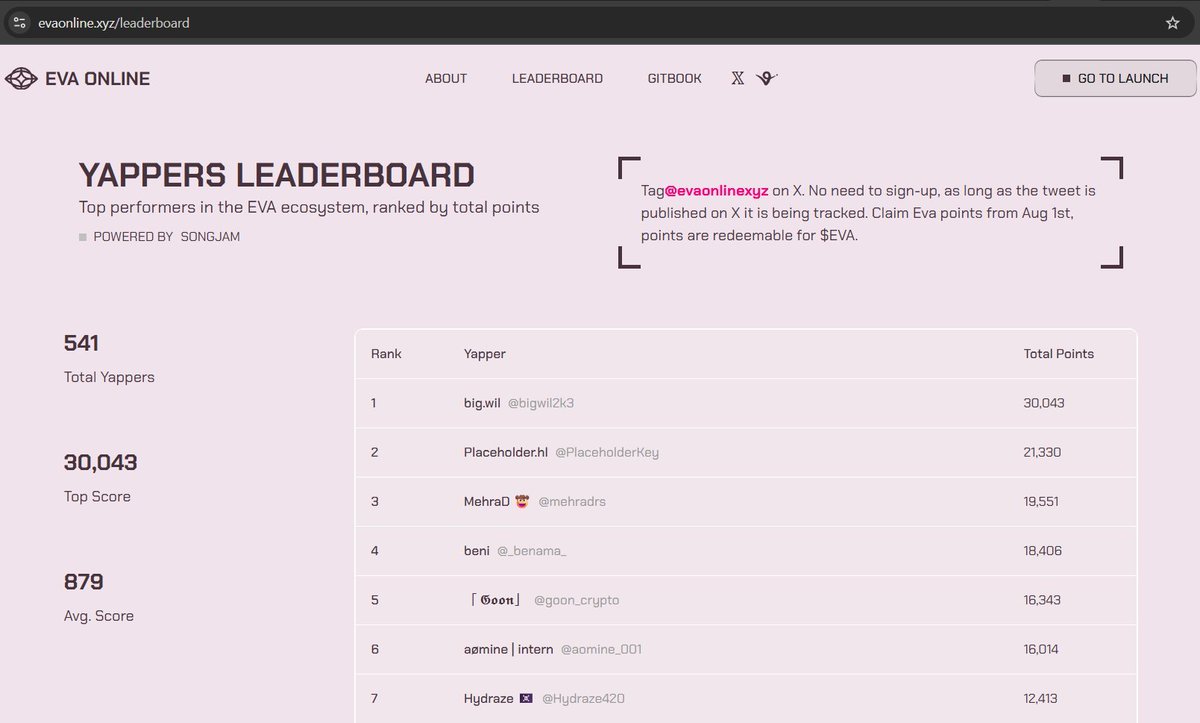Open the LEADERBOARD navigation item
Viewport: 1200px width, 723px height.
[x=557, y=78]
